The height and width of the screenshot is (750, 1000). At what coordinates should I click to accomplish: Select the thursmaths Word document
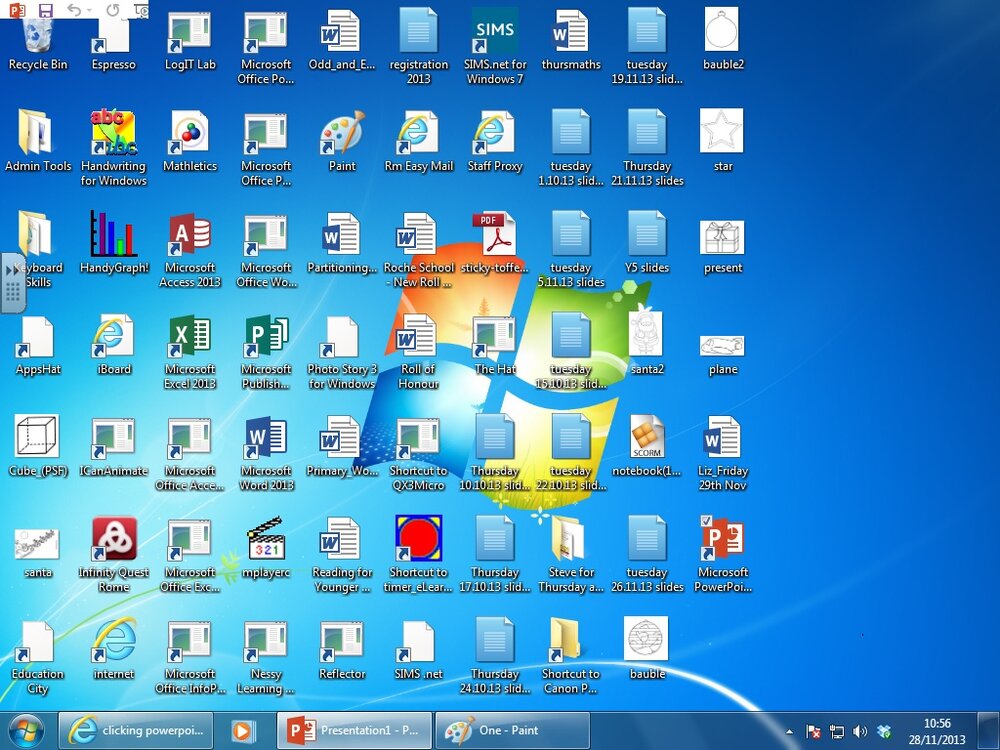(569, 31)
